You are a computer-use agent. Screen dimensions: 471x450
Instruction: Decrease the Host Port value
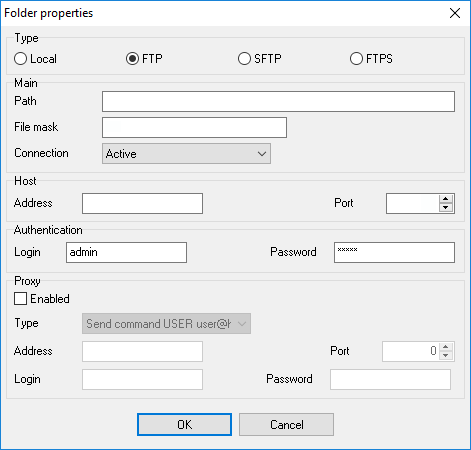pos(446,207)
